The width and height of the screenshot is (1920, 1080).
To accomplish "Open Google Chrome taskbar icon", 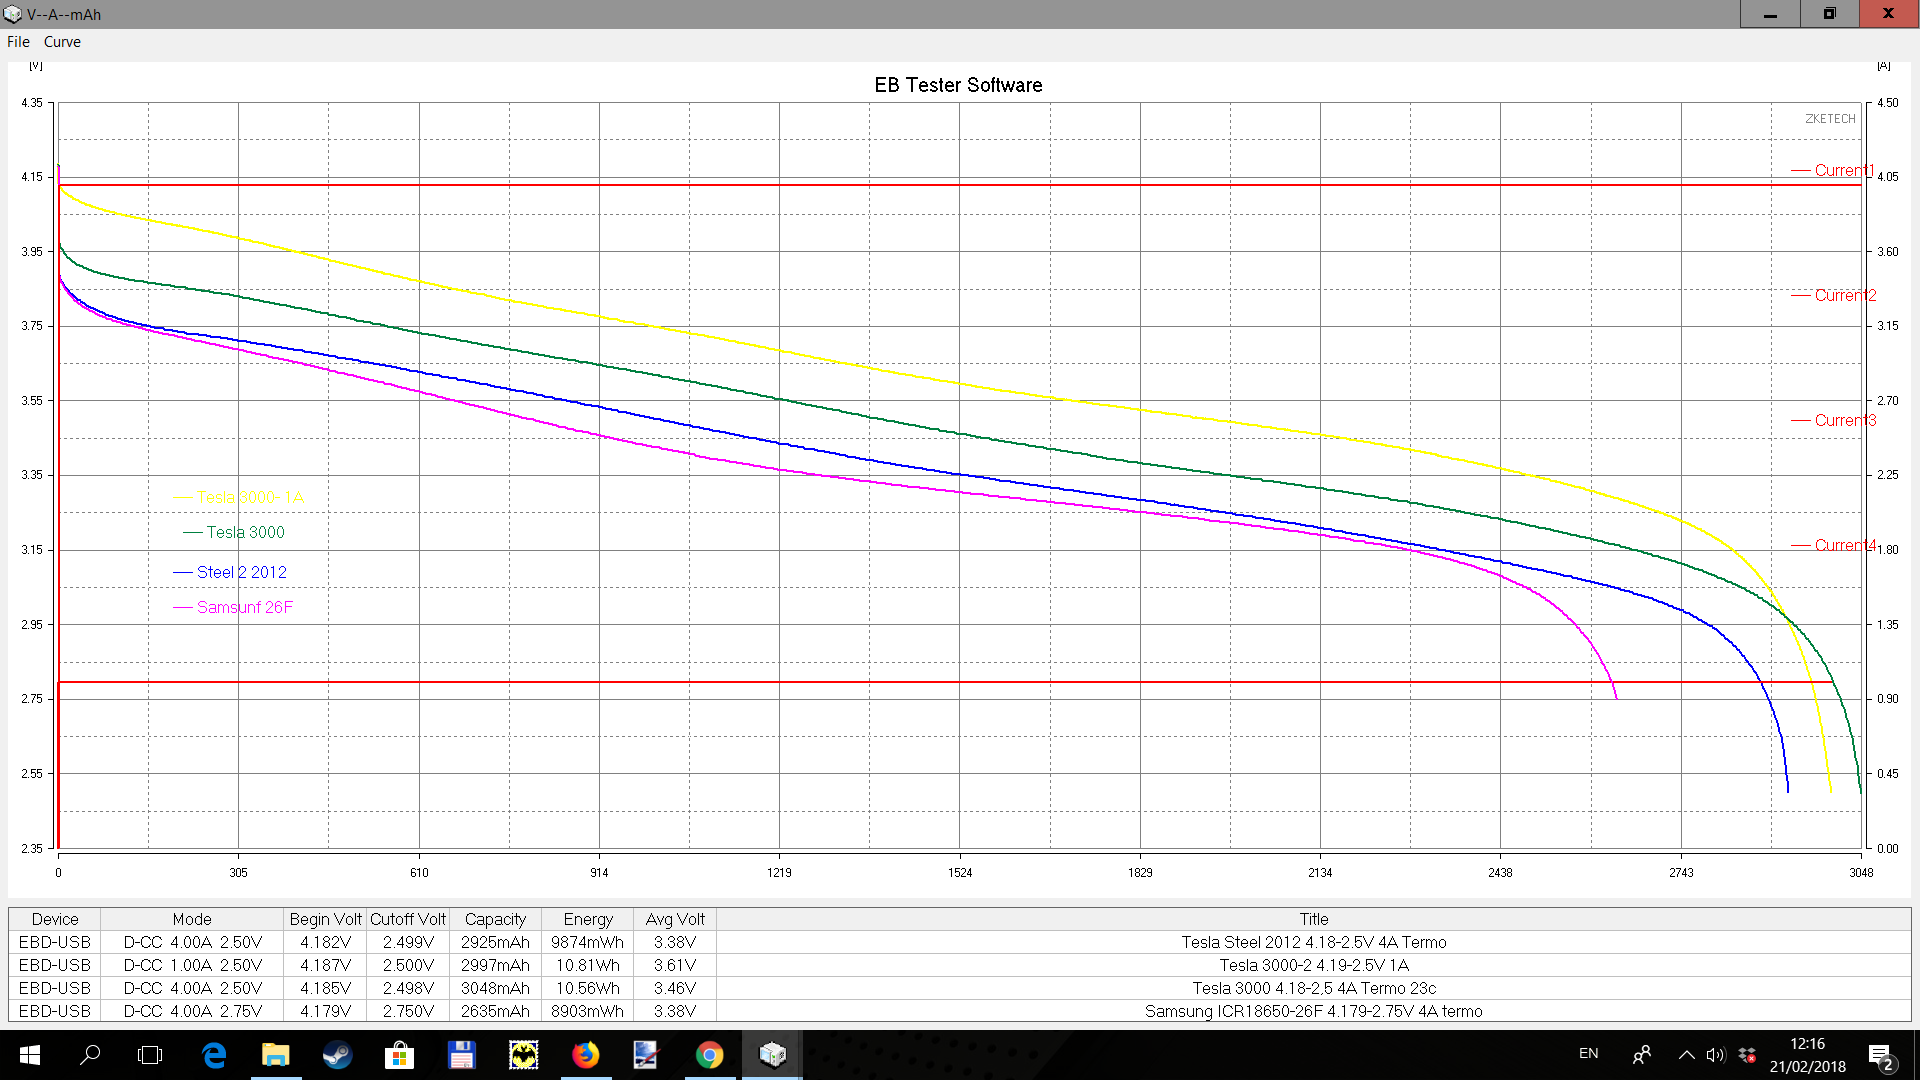I will click(710, 1055).
